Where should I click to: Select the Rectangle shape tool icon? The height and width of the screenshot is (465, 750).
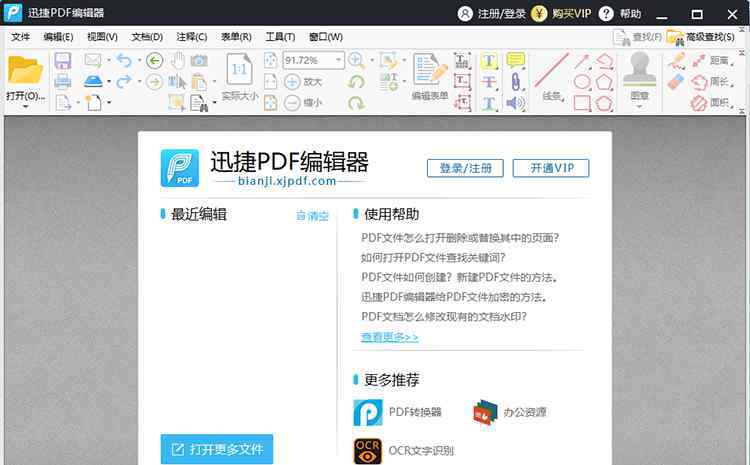tap(582, 103)
